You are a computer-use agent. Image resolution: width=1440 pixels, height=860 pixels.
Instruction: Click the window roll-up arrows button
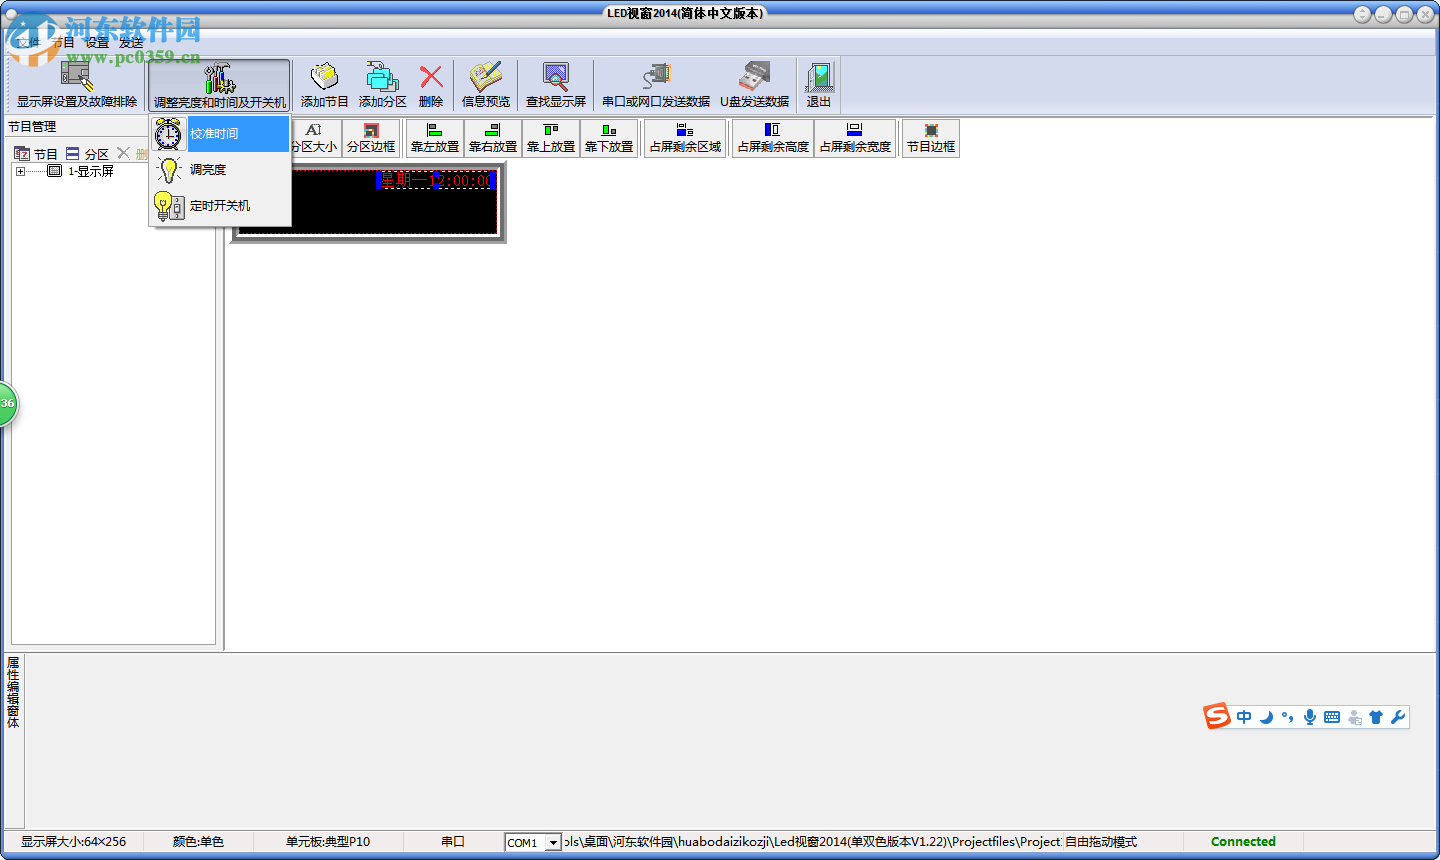coord(1363,14)
